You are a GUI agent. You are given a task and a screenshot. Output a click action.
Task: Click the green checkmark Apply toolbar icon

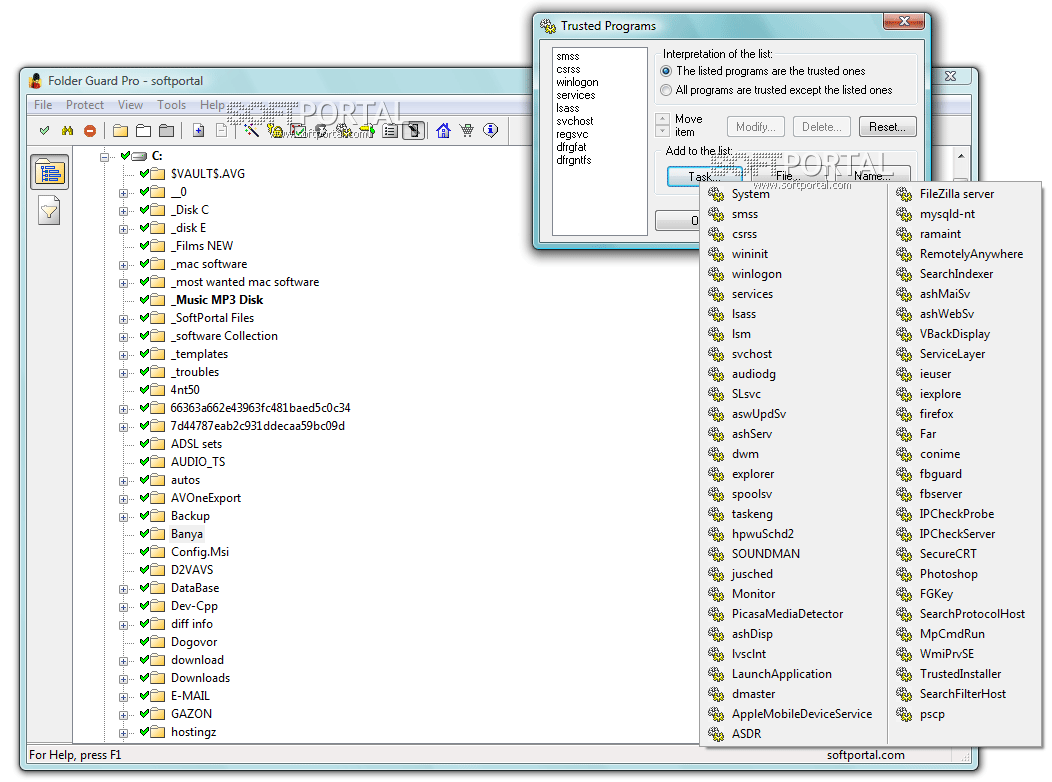pos(44,131)
